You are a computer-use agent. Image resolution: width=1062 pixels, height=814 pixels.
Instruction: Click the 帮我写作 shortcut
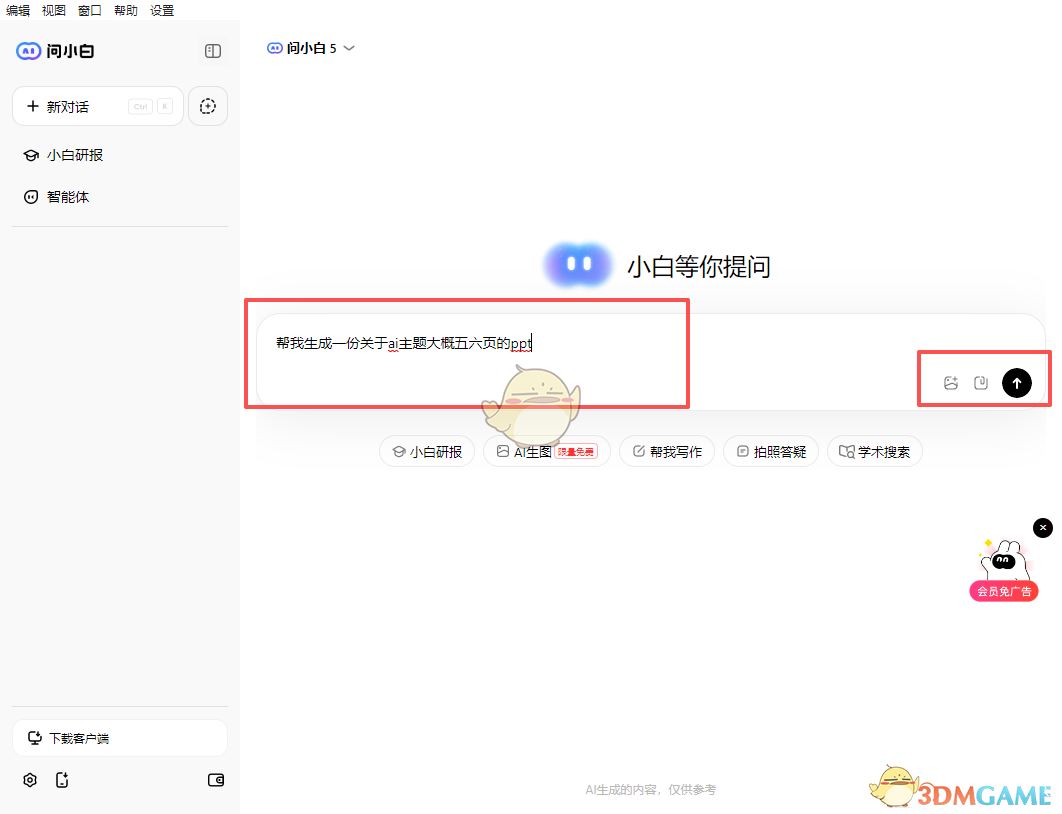pos(666,451)
